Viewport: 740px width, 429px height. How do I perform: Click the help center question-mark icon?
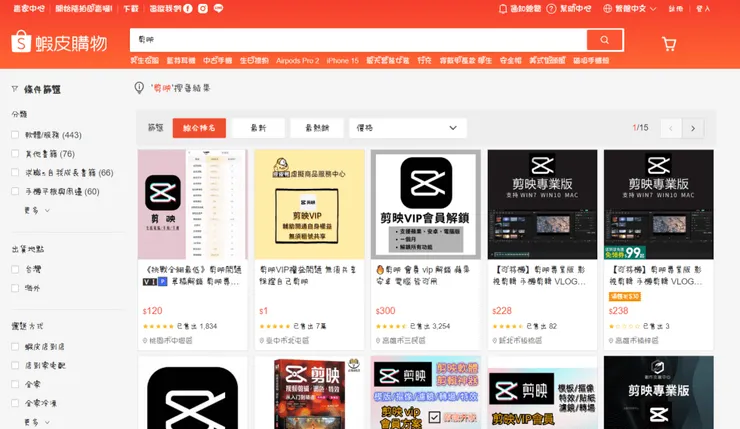[x=551, y=8]
